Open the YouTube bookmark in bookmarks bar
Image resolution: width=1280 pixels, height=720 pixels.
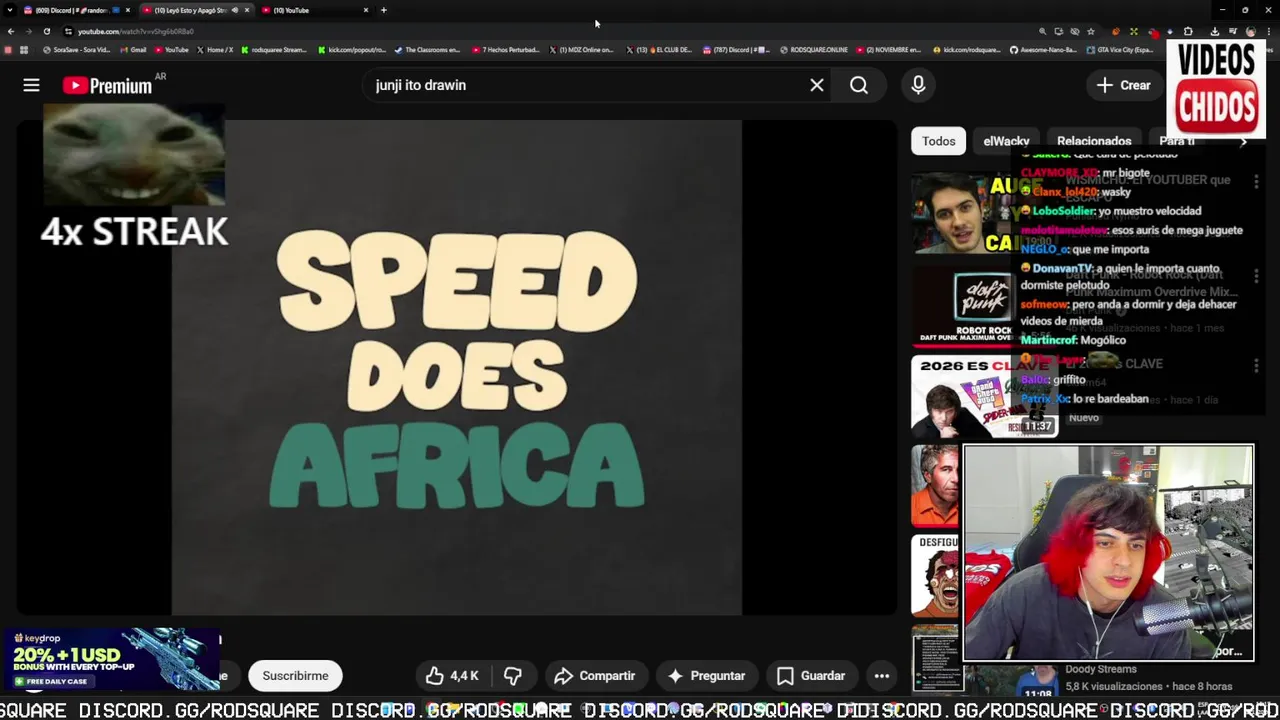171,50
